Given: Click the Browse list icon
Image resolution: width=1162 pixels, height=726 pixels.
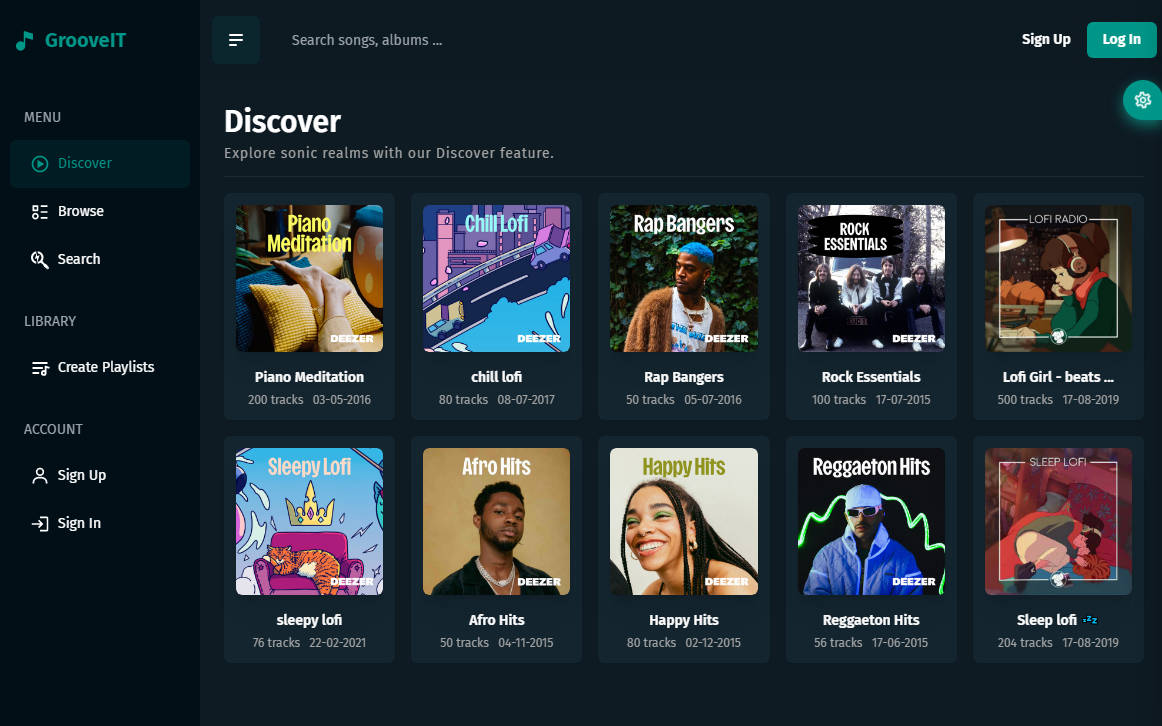Looking at the screenshot, I should point(40,212).
